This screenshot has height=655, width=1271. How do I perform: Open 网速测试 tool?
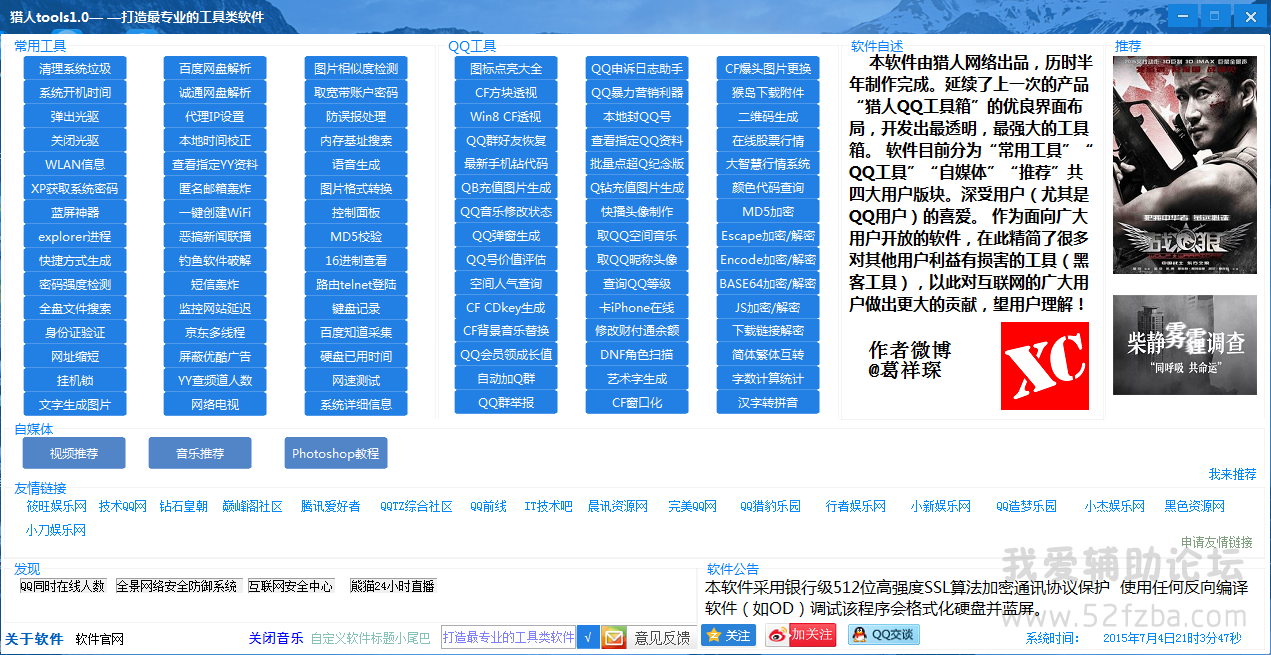pos(356,381)
